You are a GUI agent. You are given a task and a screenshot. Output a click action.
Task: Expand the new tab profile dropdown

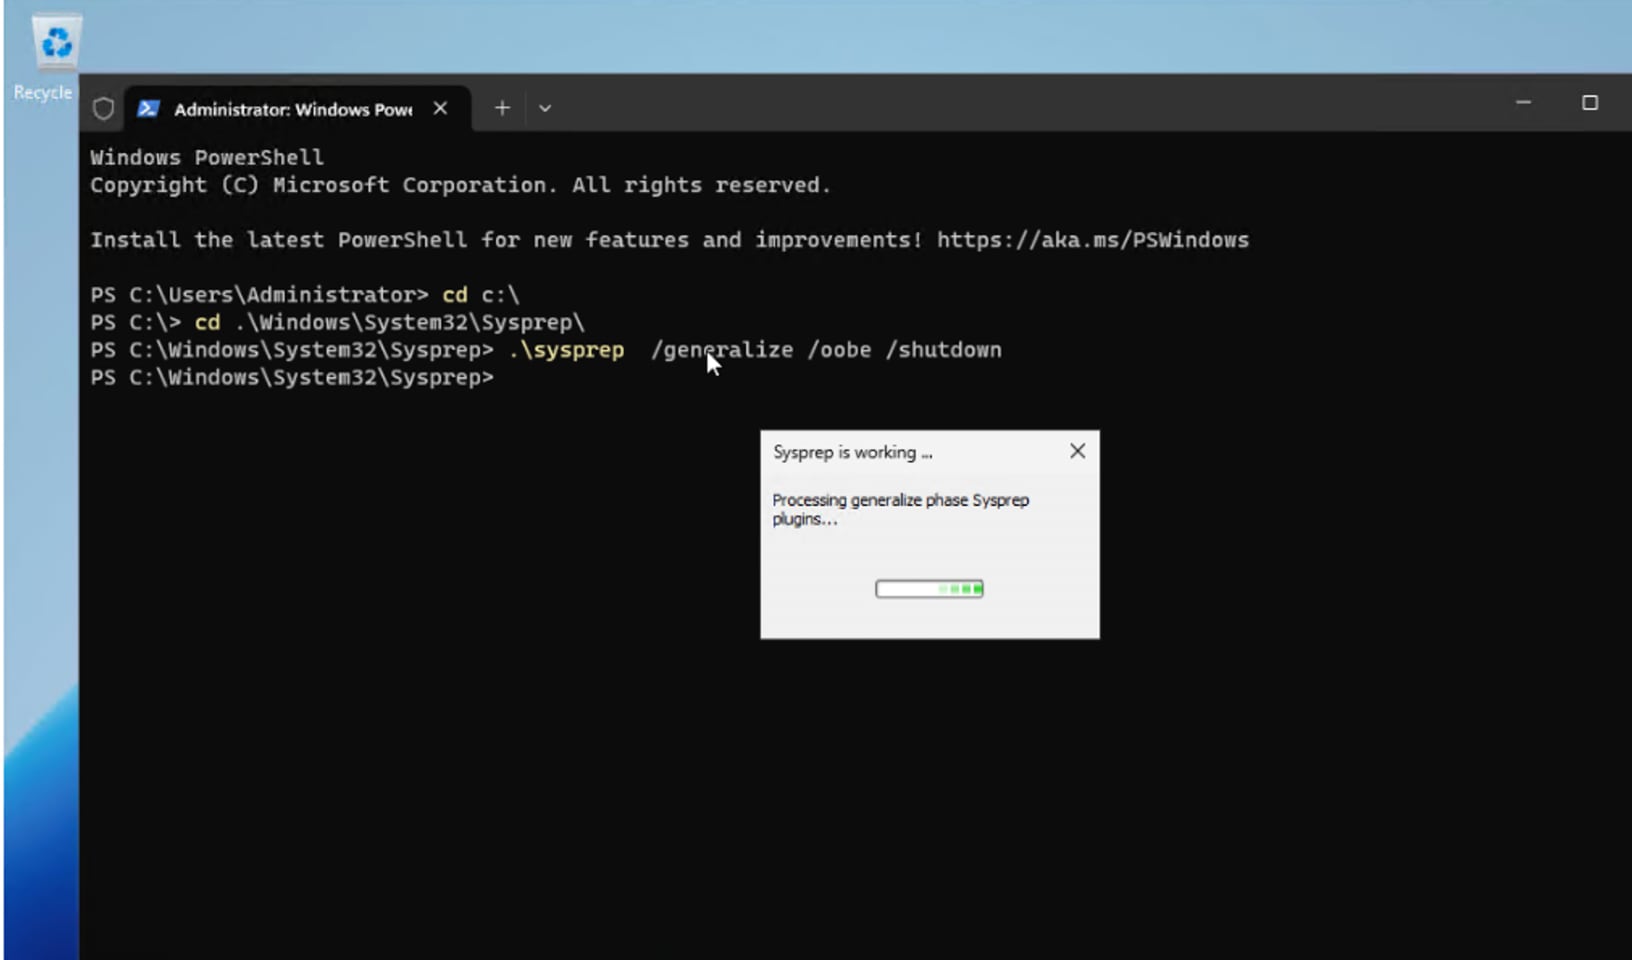click(545, 108)
